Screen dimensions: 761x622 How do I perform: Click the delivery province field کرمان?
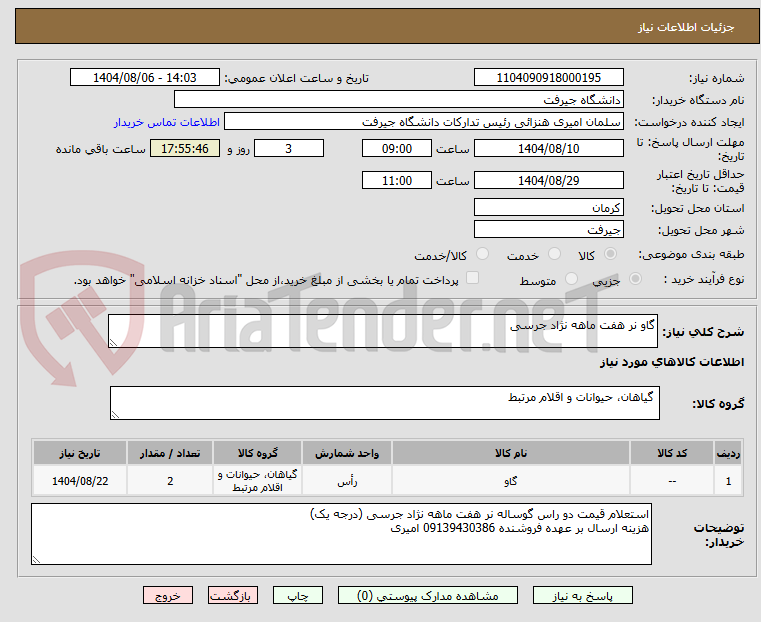pyautogui.click(x=548, y=207)
